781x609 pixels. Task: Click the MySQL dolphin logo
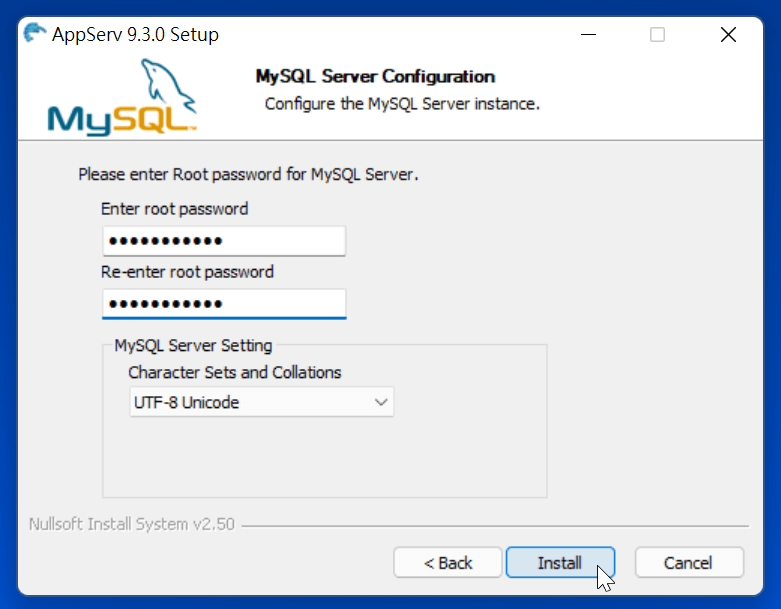click(122, 97)
